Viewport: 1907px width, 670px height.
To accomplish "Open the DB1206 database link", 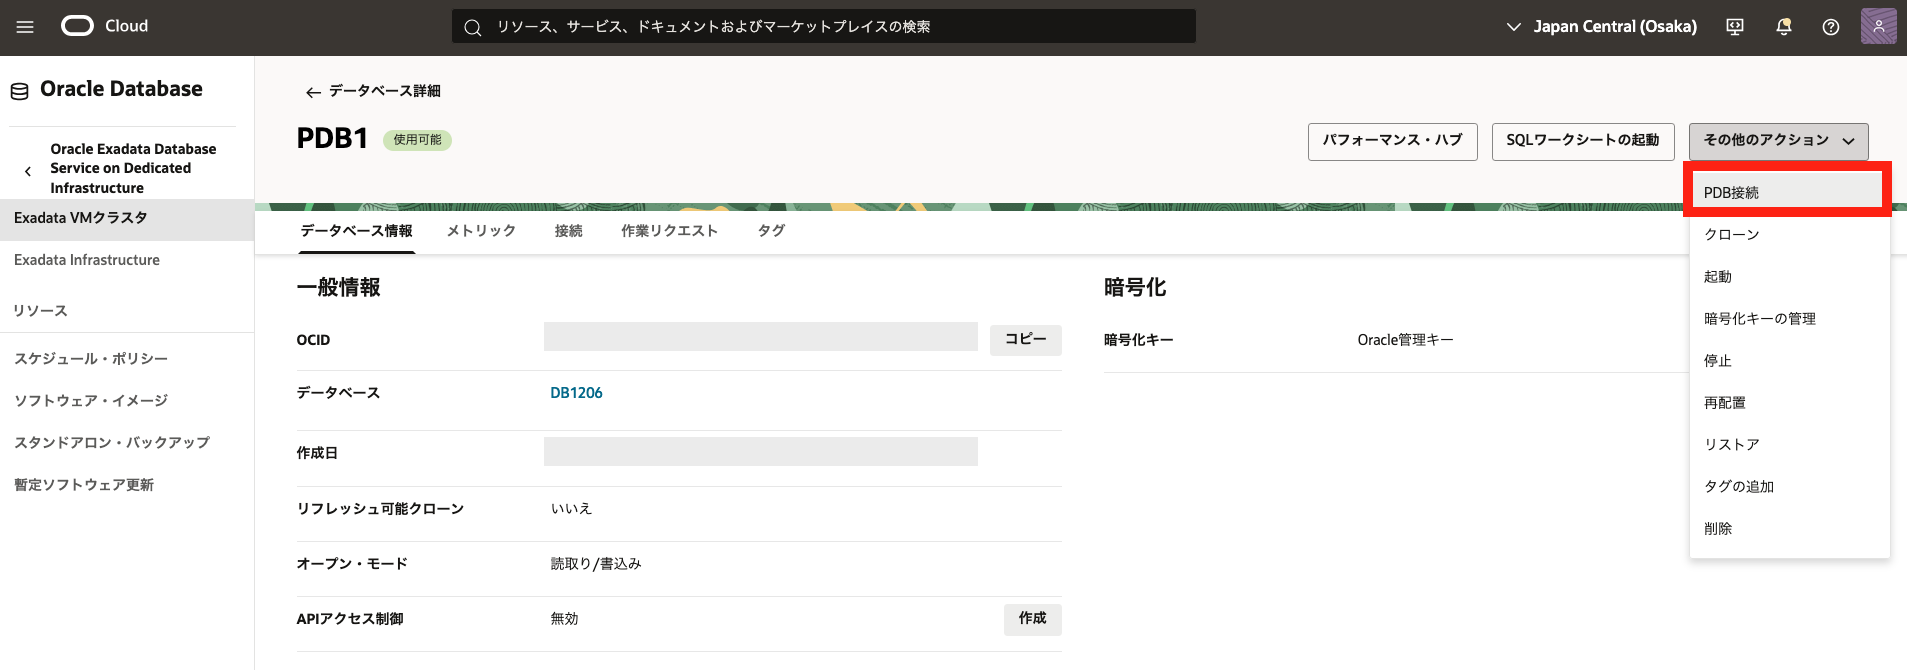I will 576,393.
